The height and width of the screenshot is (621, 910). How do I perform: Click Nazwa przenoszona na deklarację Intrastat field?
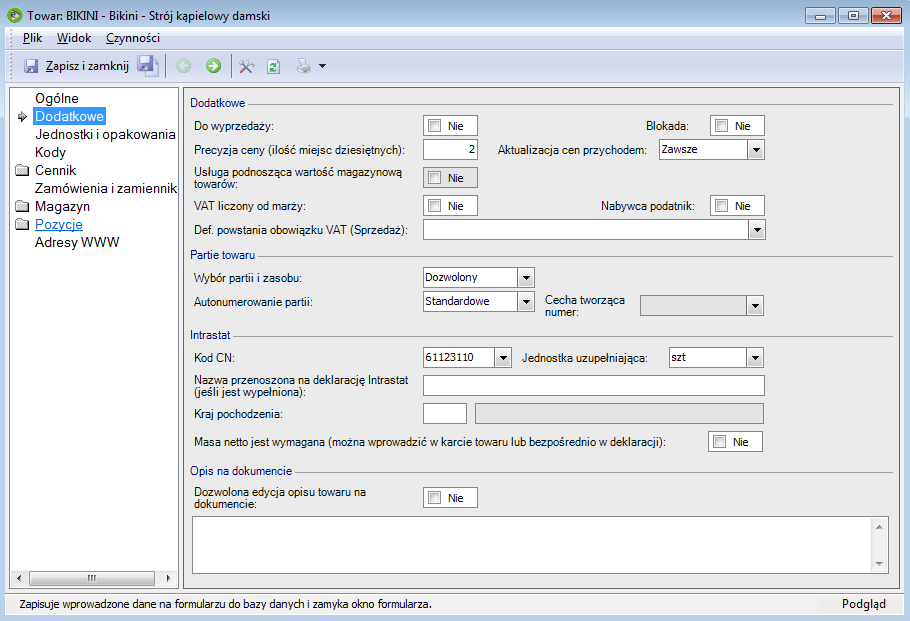click(x=594, y=385)
